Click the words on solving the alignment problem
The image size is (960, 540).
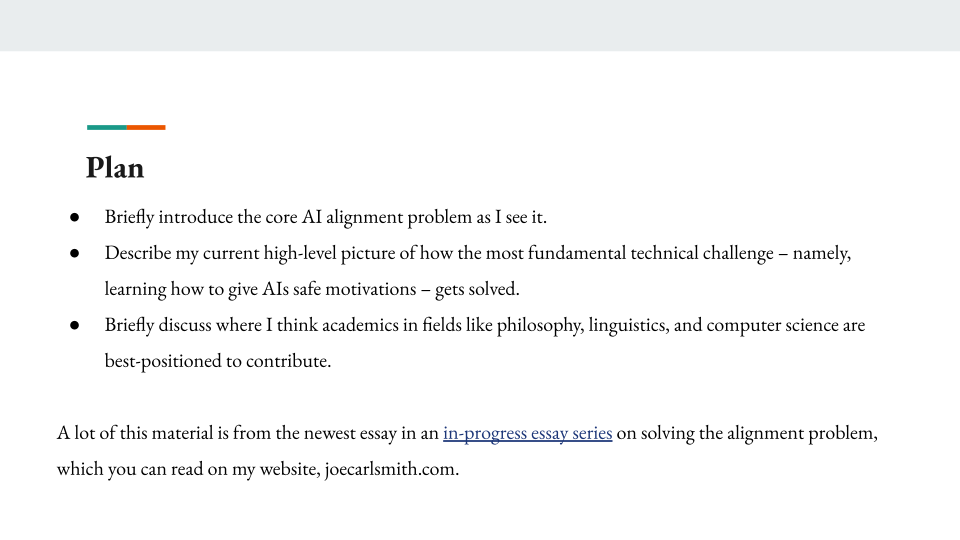click(747, 433)
